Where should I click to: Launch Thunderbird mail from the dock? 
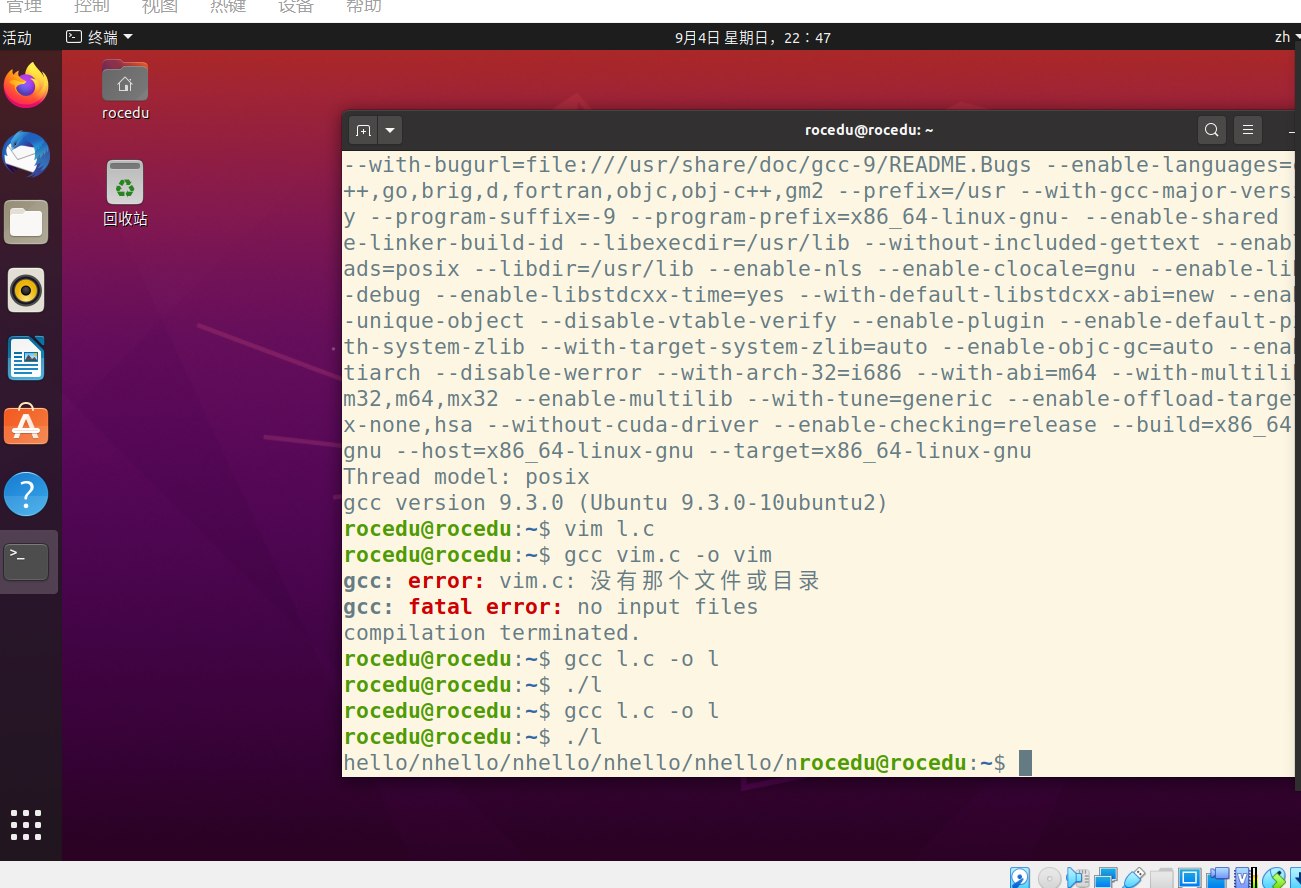coord(26,154)
